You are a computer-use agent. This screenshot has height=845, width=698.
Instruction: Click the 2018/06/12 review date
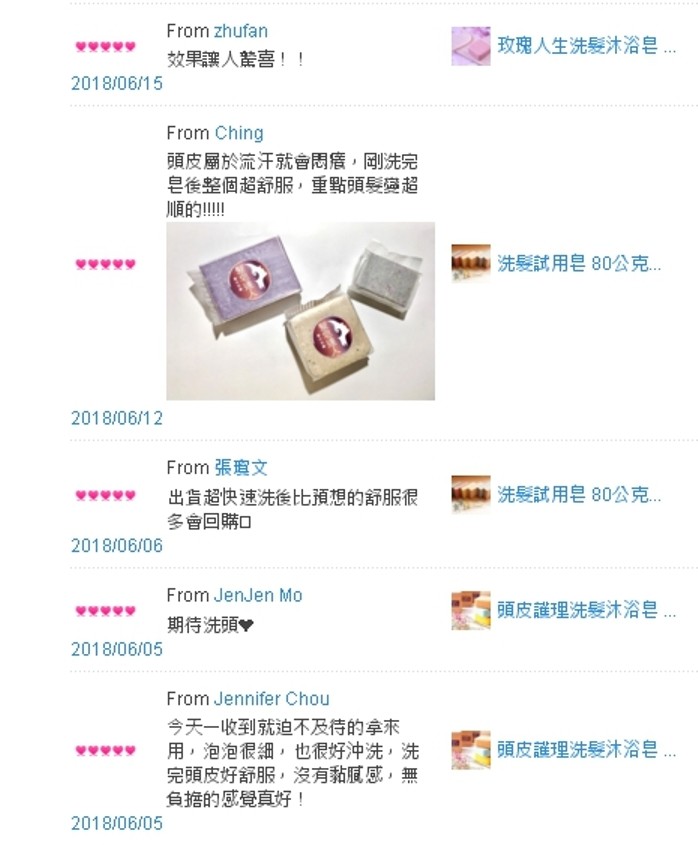coord(117,418)
